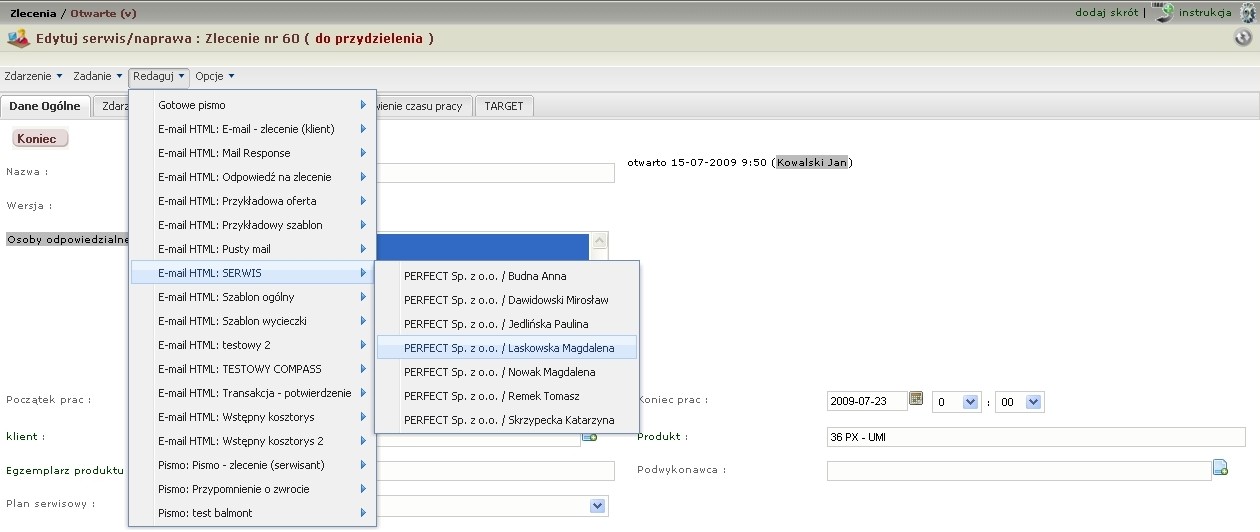Choose recipient Skrzypecka Katarzyna
The image size is (1260, 532).
pyautogui.click(x=507, y=420)
